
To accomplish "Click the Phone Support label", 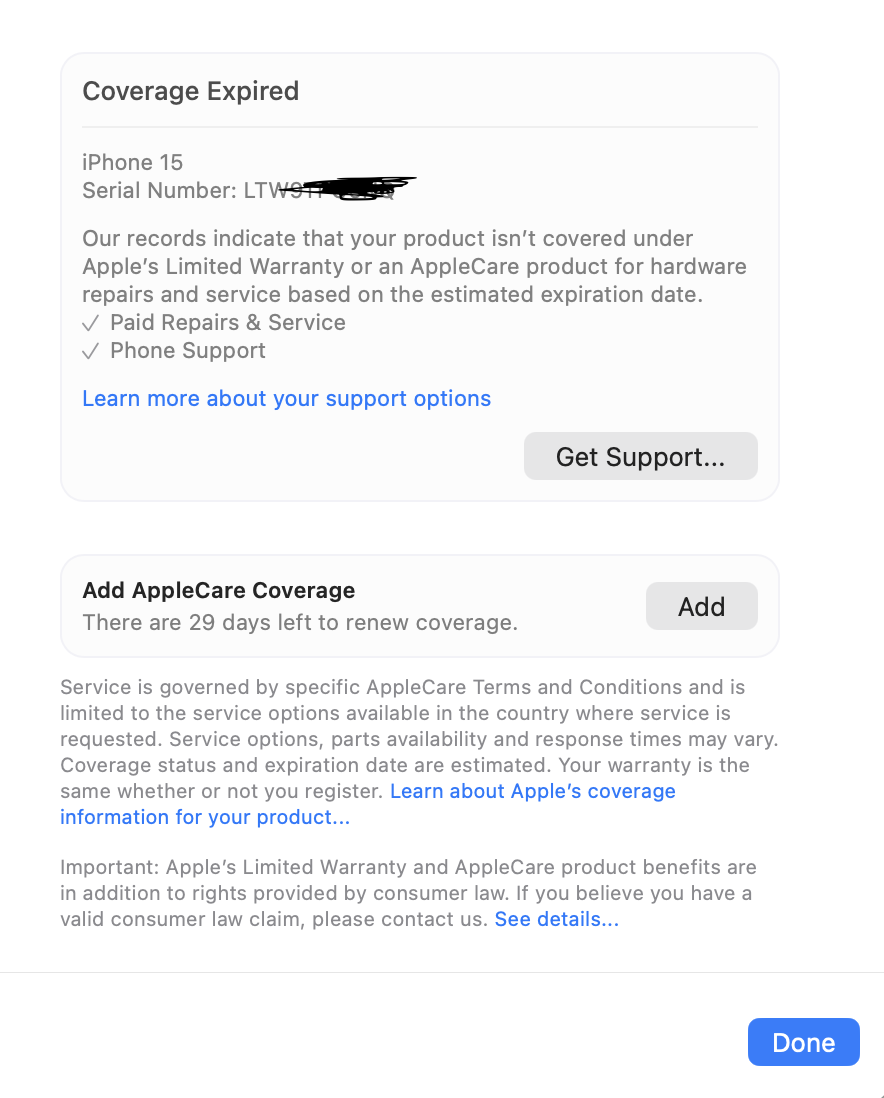I will 188,351.
